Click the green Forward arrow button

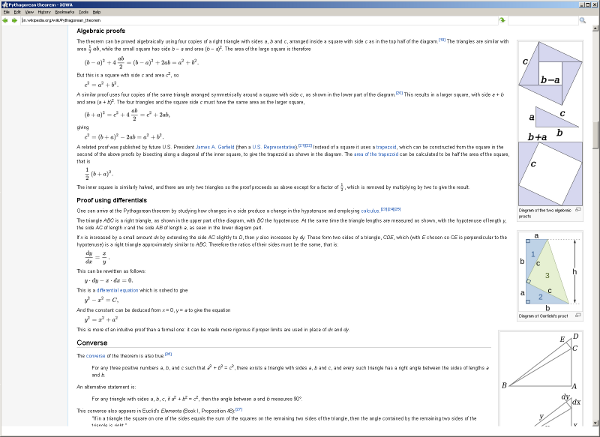coord(15,19)
